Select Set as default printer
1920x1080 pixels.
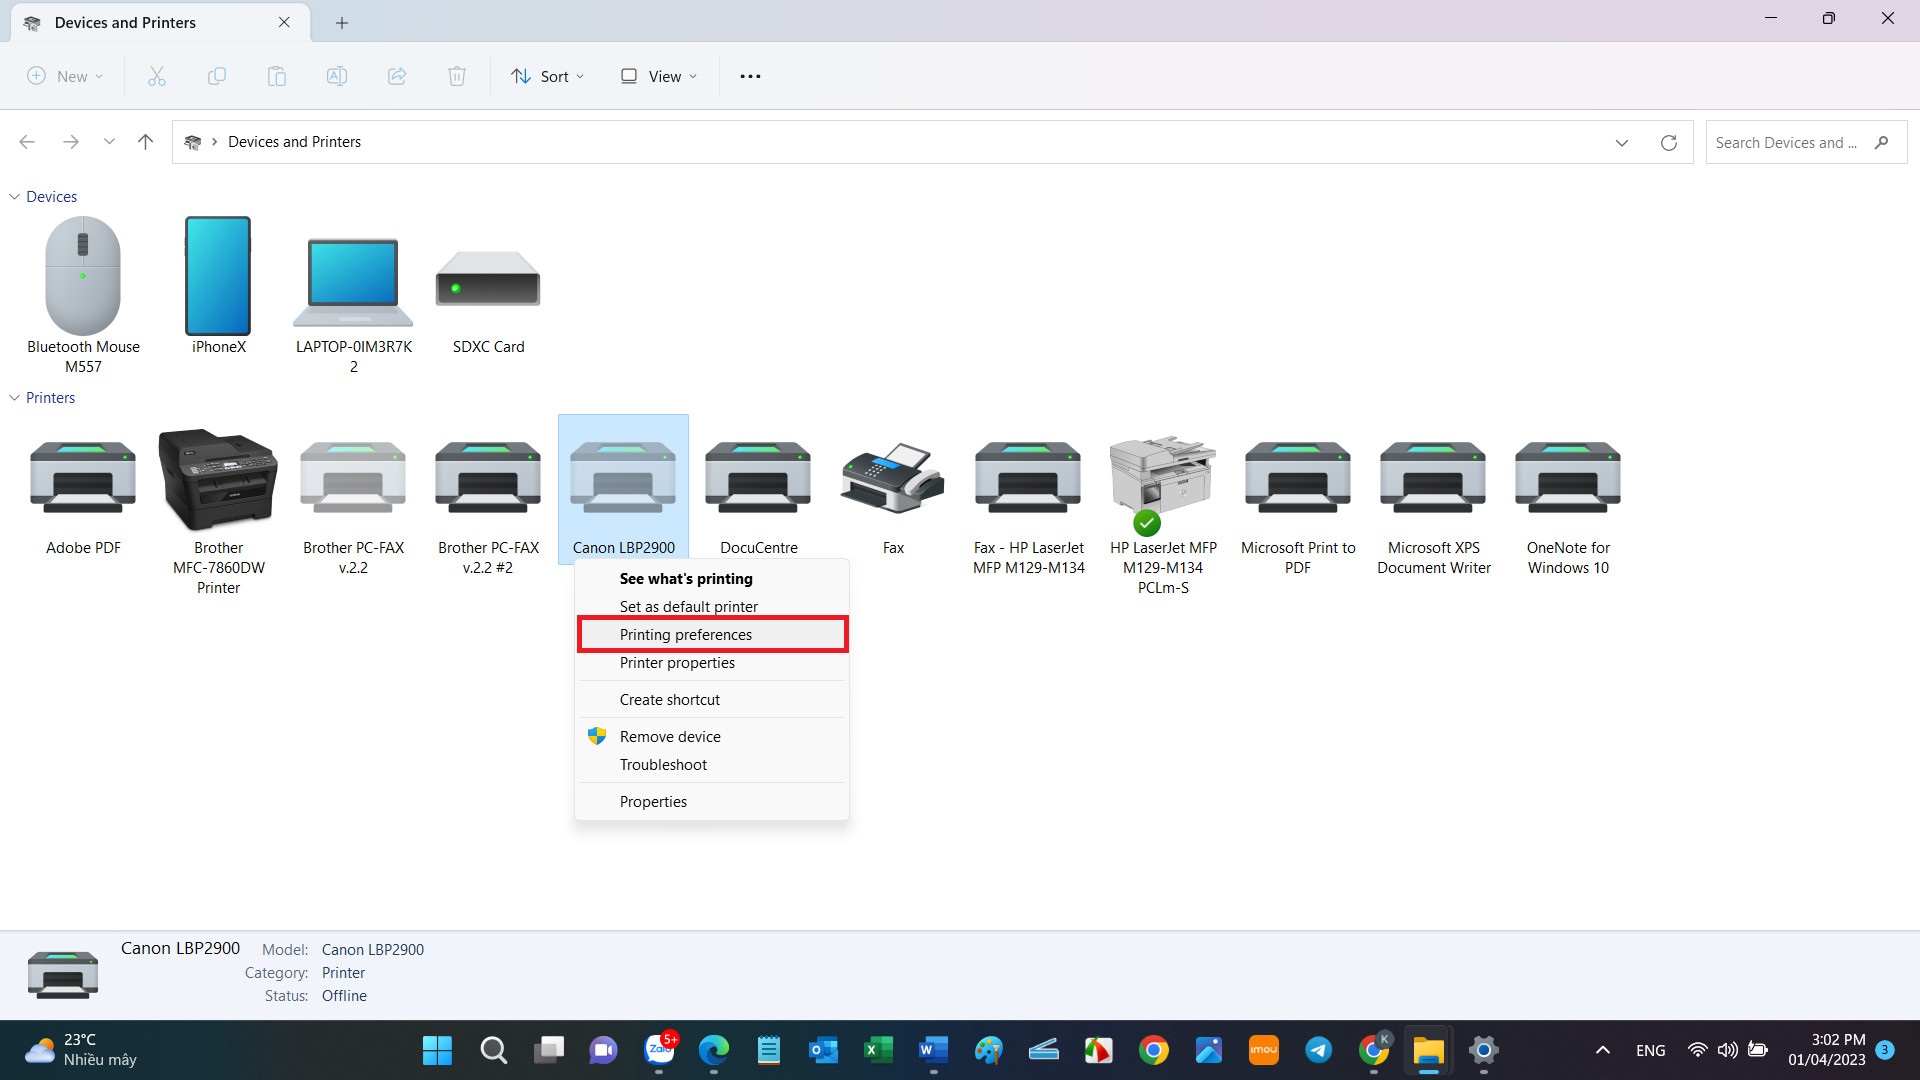(688, 607)
